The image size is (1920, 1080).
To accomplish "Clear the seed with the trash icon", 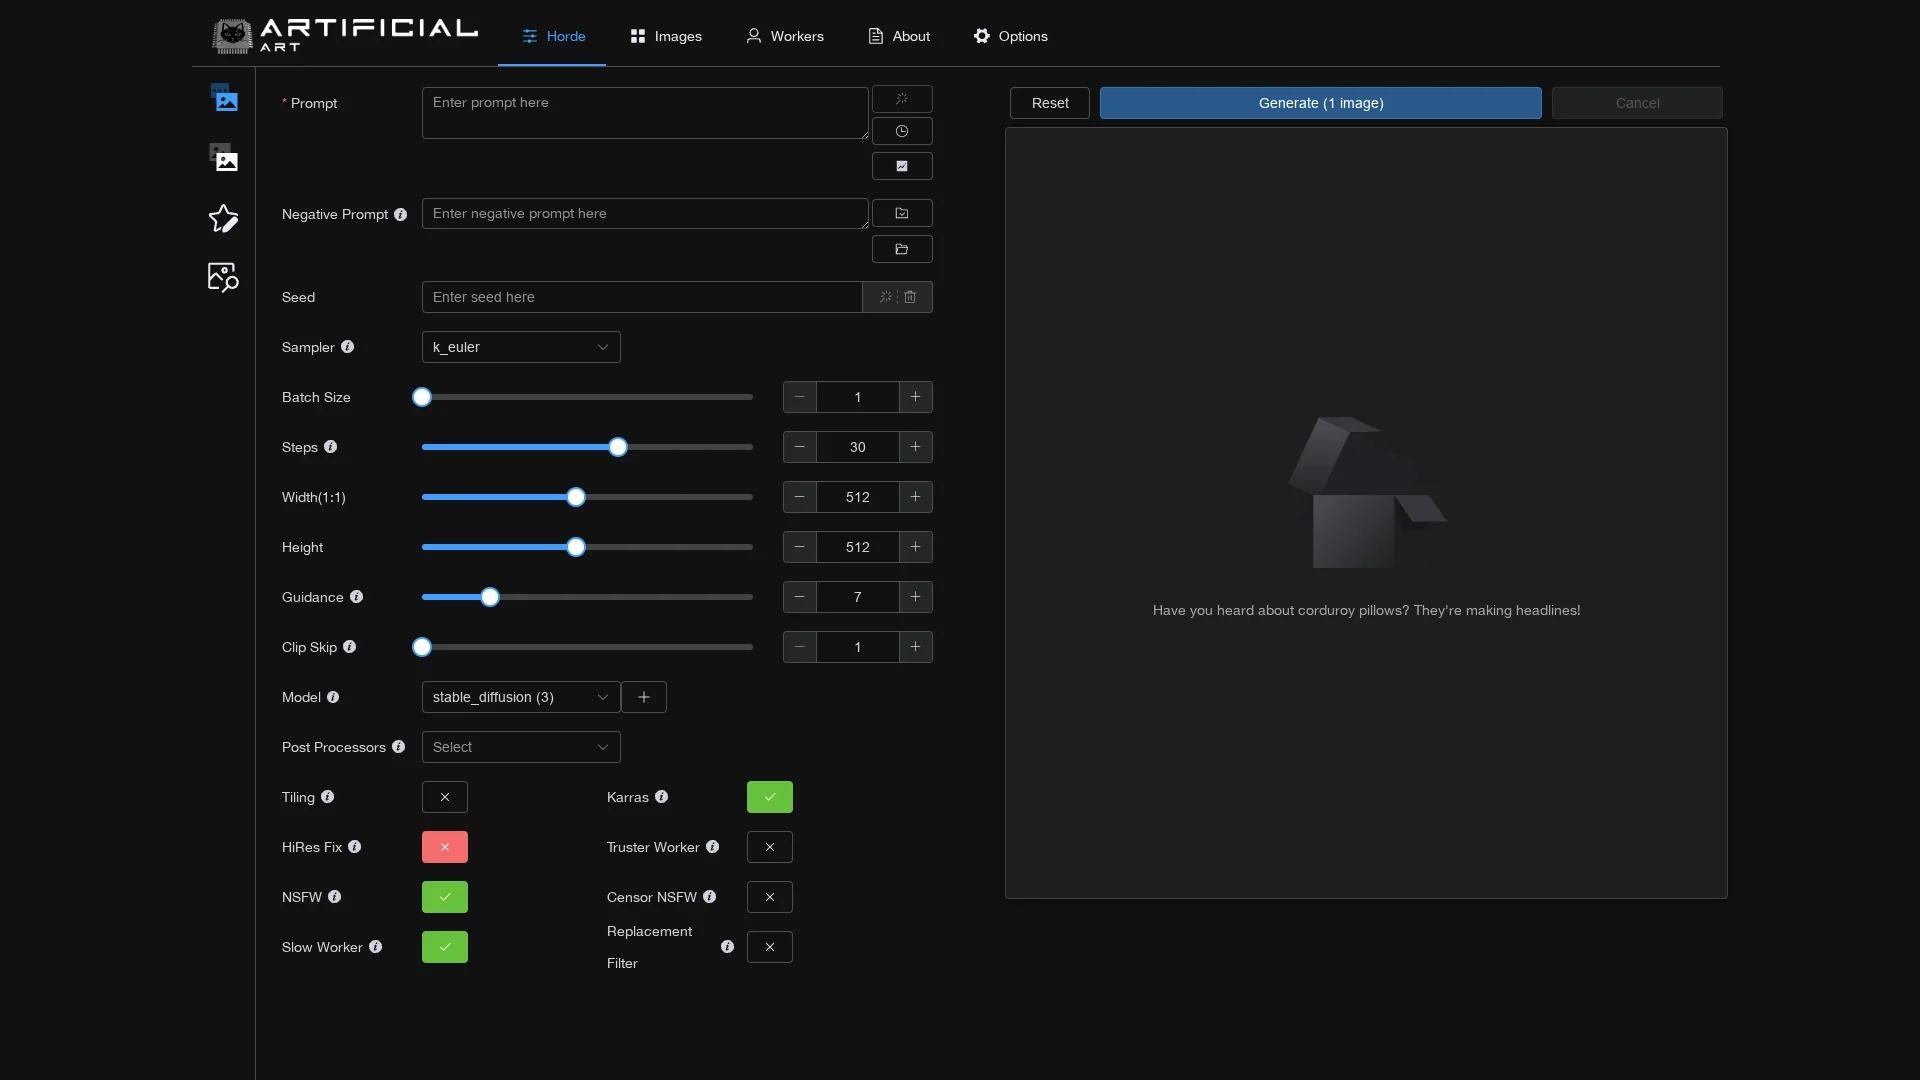I will click(910, 297).
